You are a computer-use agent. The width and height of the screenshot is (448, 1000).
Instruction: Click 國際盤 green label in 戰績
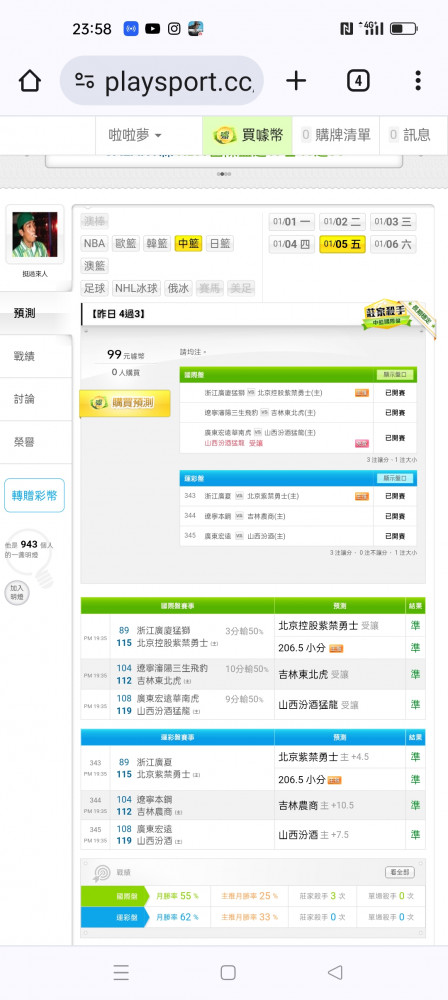coord(114,896)
